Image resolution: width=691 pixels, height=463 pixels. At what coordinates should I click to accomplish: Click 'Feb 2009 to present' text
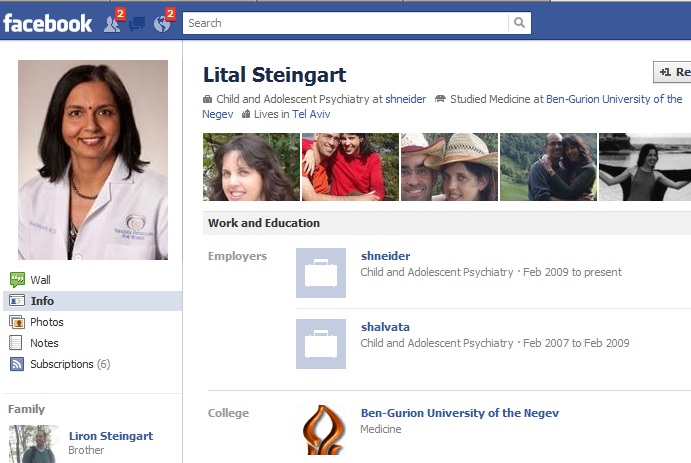pos(572,272)
